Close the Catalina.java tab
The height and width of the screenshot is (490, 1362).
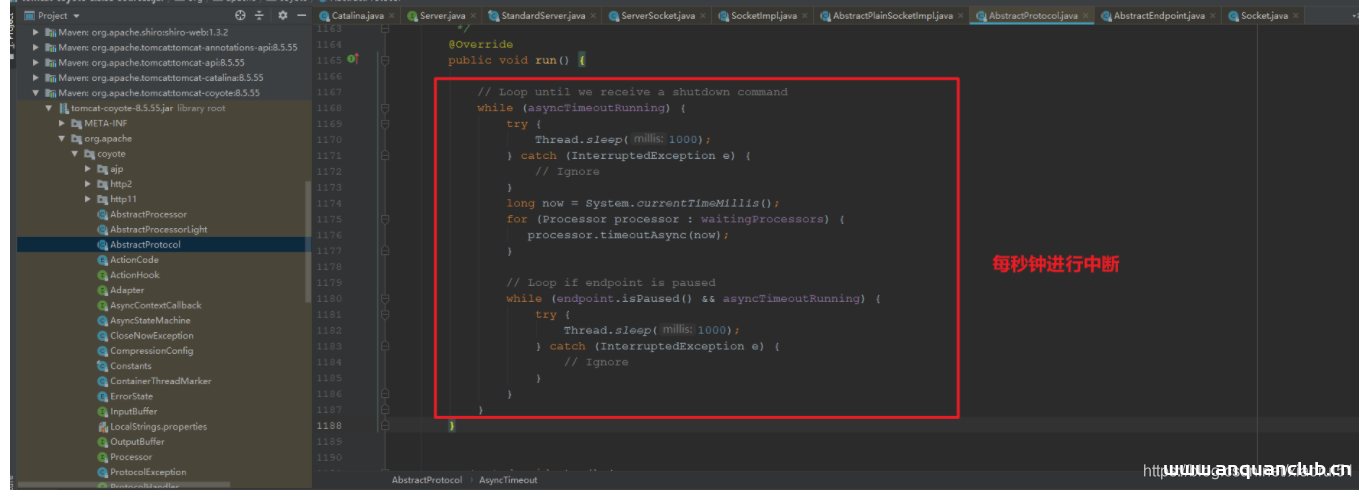click(x=390, y=16)
